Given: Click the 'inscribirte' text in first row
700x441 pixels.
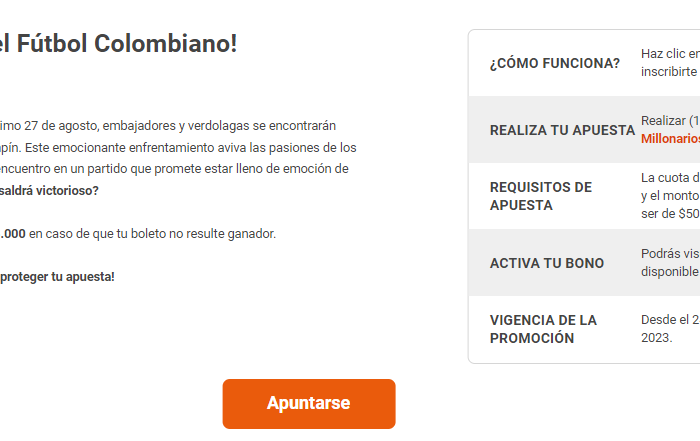Looking at the screenshot, I should pos(668,72).
